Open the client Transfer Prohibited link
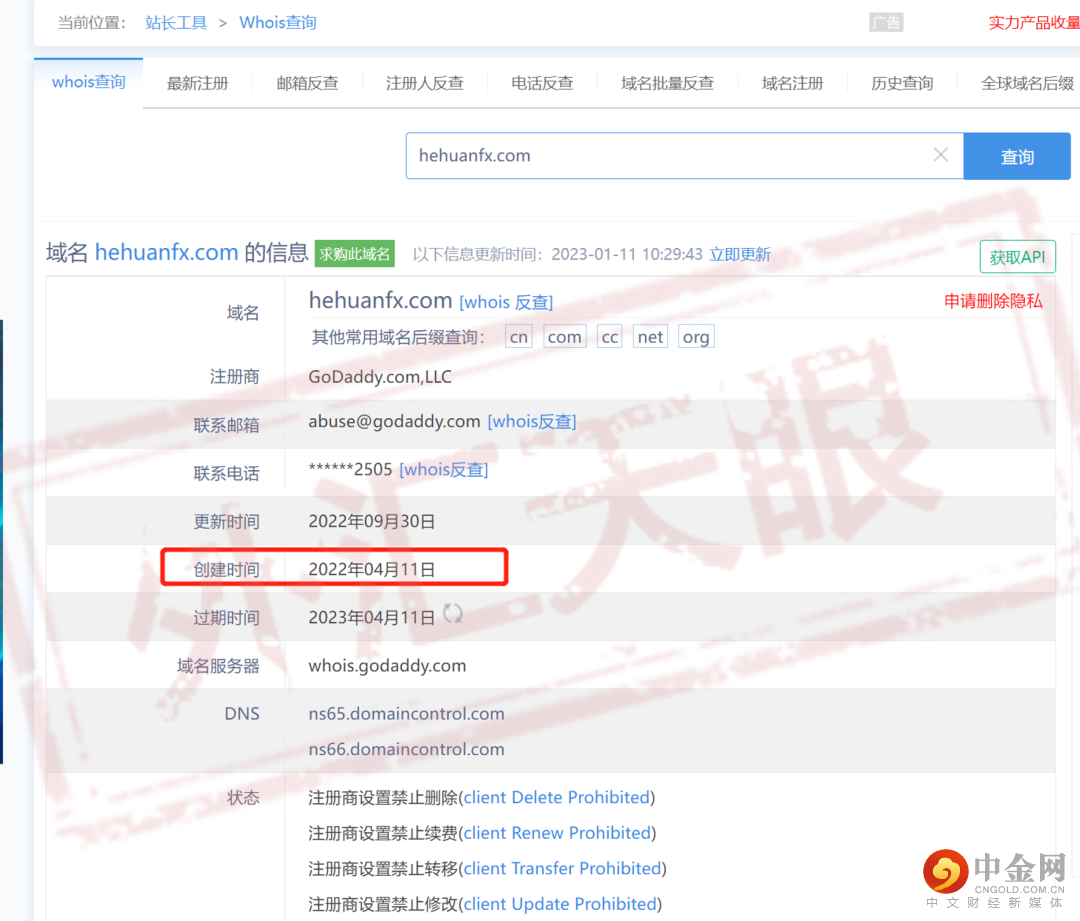 (x=563, y=869)
